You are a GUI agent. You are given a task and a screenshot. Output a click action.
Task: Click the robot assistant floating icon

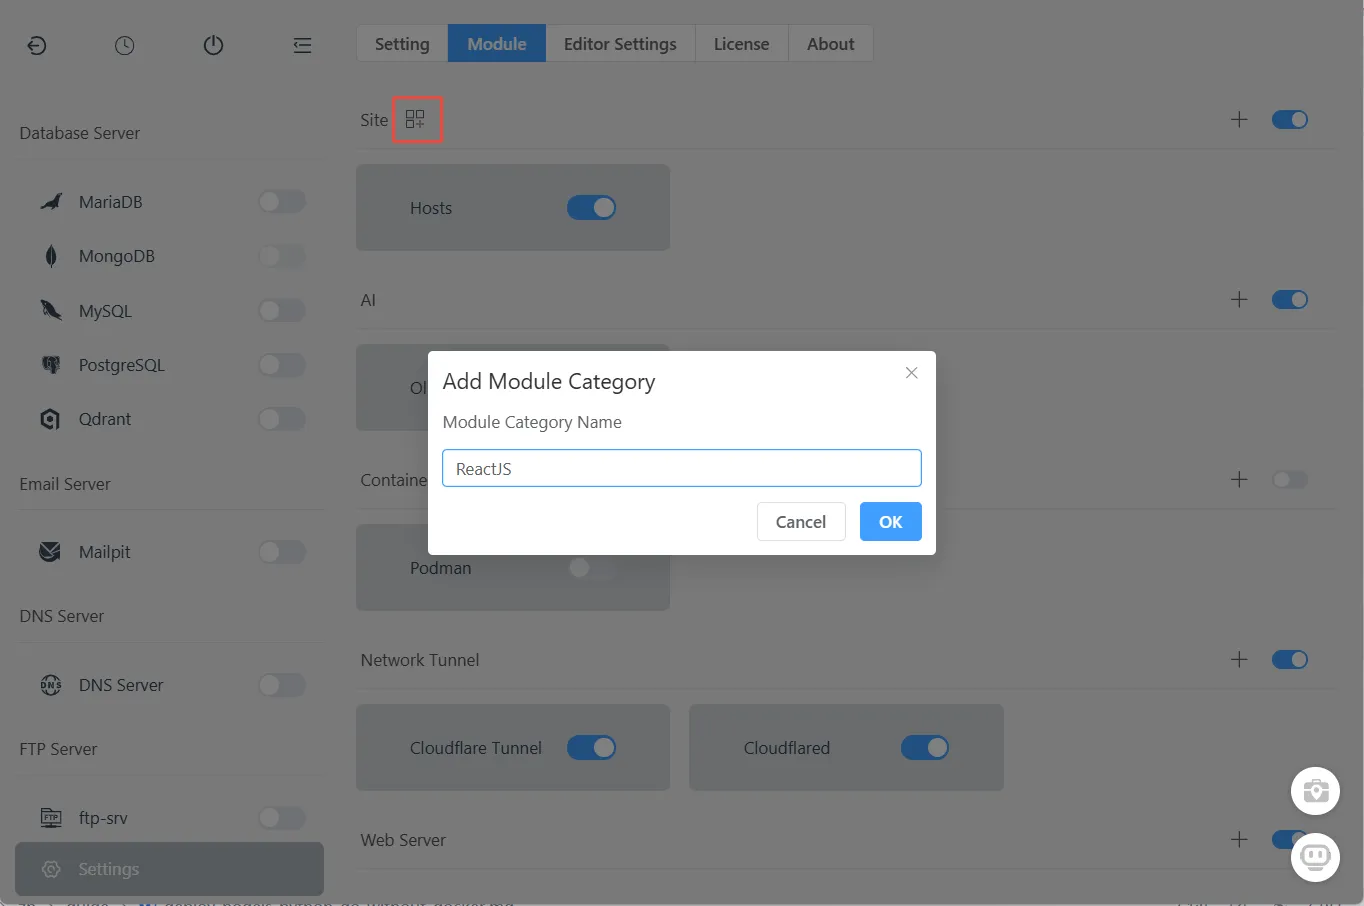(1315, 857)
